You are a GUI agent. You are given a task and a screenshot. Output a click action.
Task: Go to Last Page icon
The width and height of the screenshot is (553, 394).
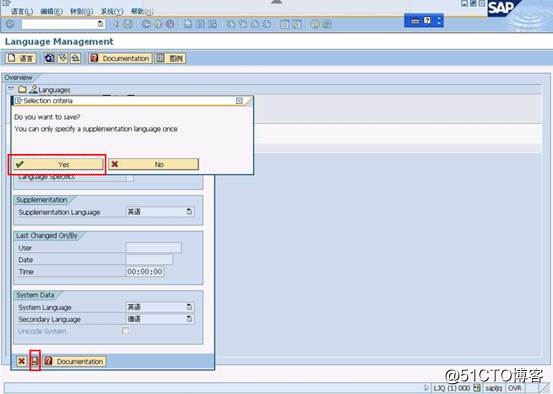click(x=267, y=24)
